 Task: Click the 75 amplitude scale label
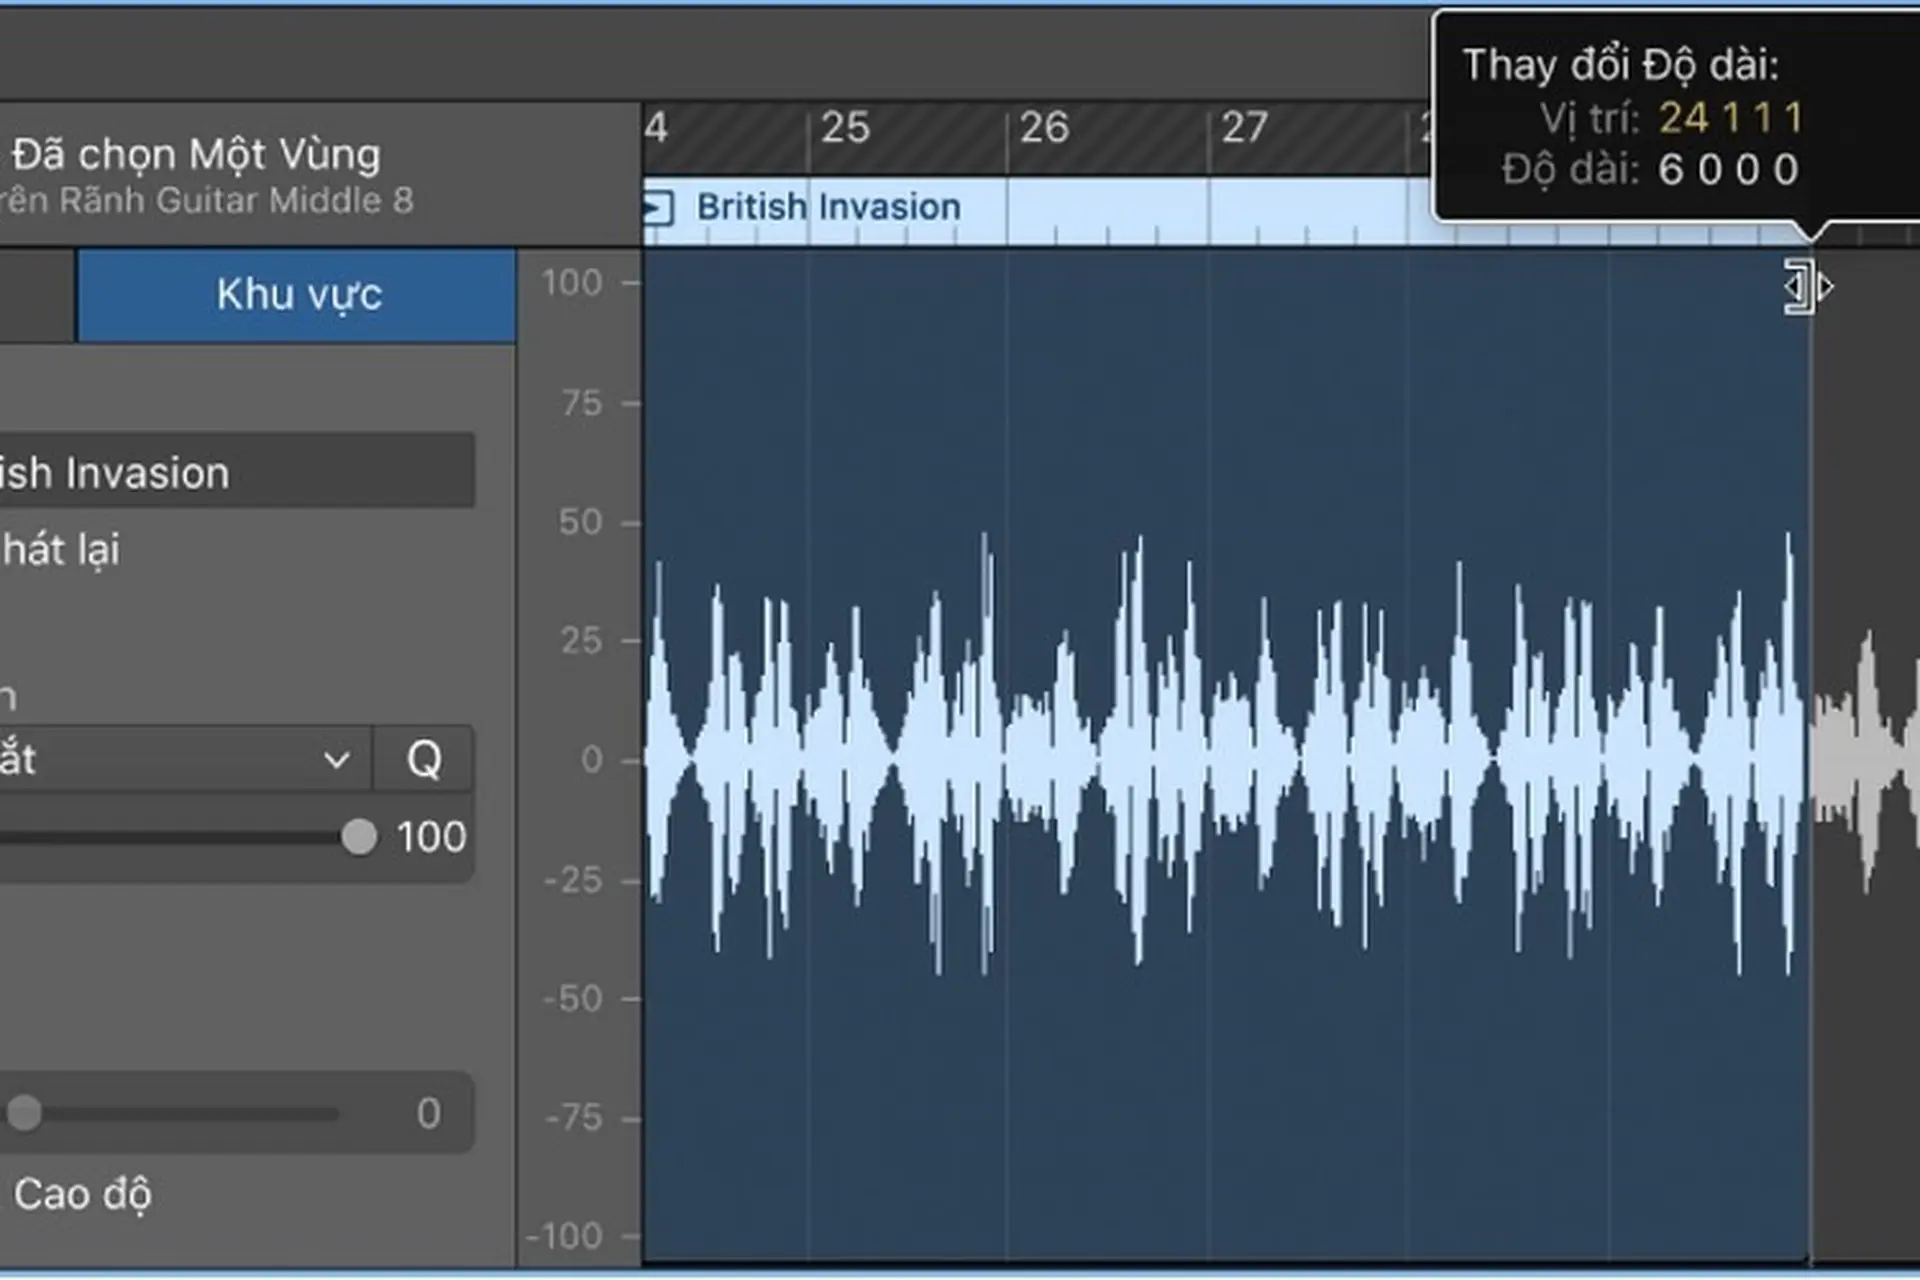tap(582, 403)
